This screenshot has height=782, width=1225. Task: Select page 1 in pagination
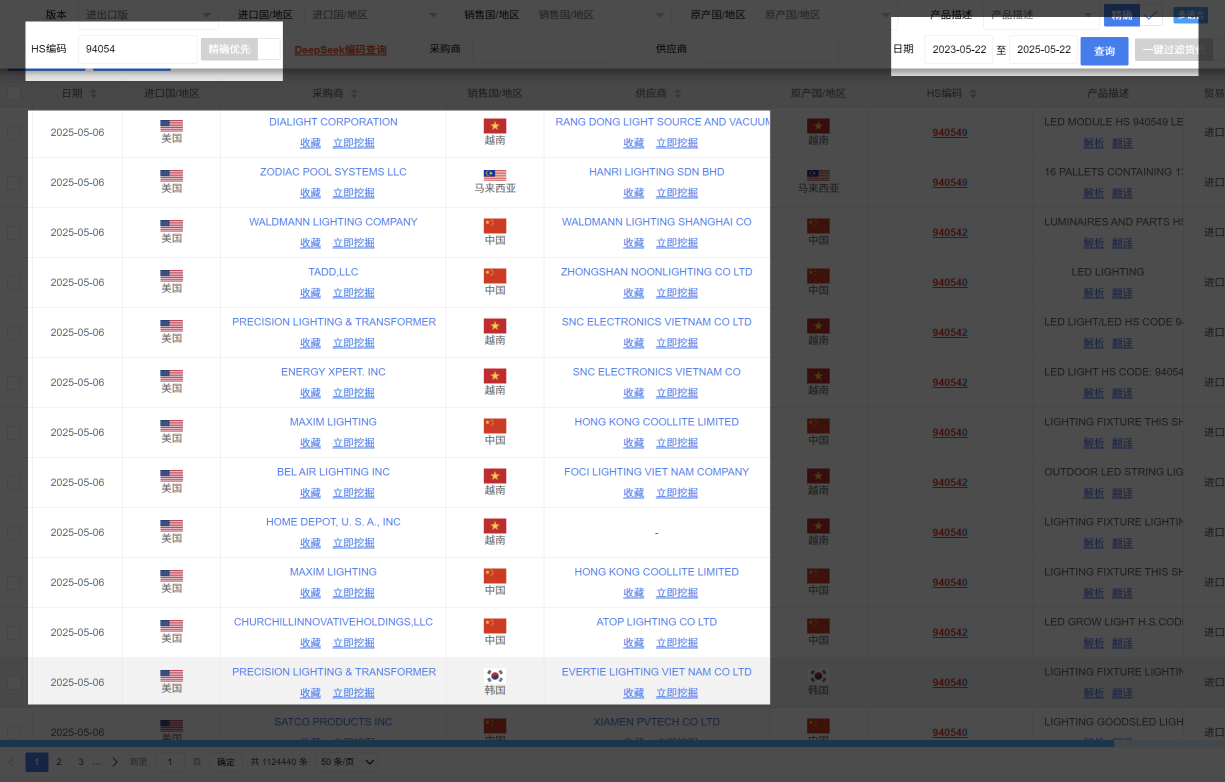(37, 762)
